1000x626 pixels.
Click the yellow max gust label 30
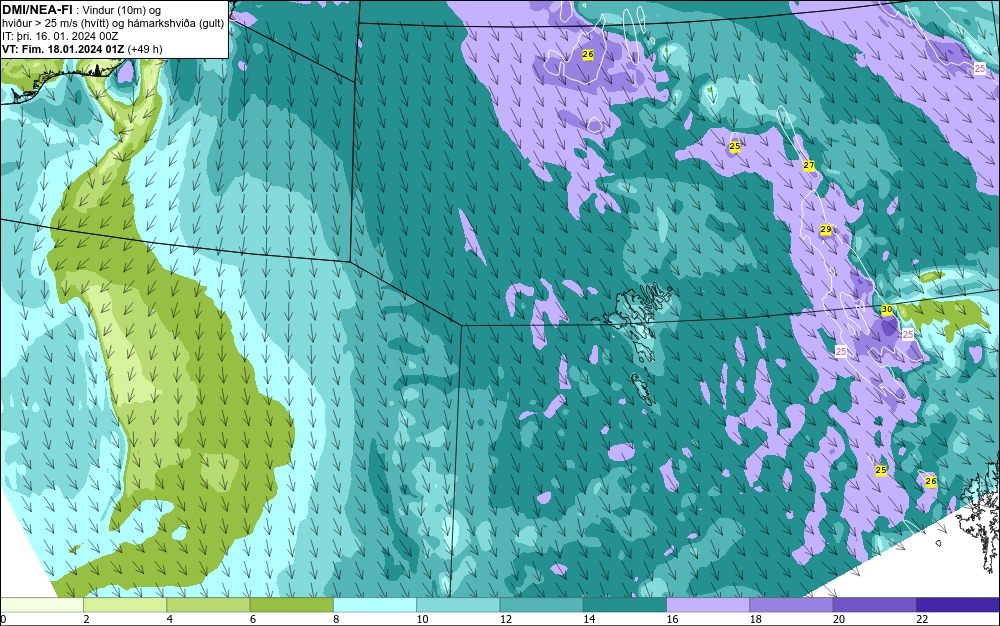(x=886, y=310)
